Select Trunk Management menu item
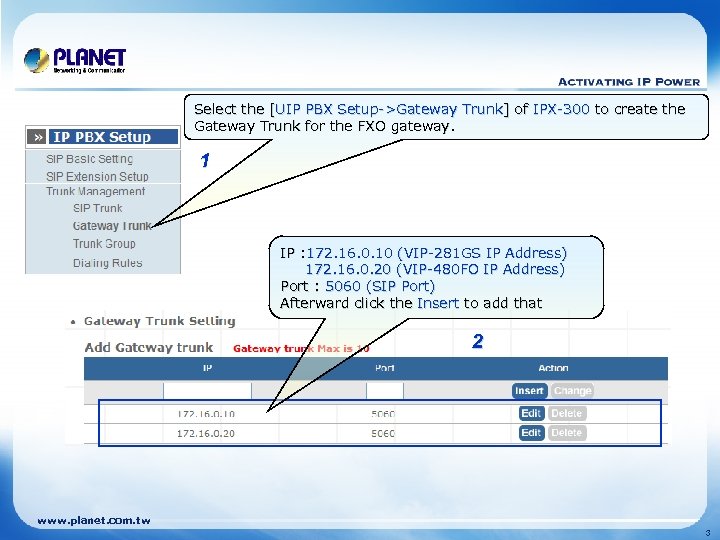This screenshot has height=540, width=720. (96, 191)
